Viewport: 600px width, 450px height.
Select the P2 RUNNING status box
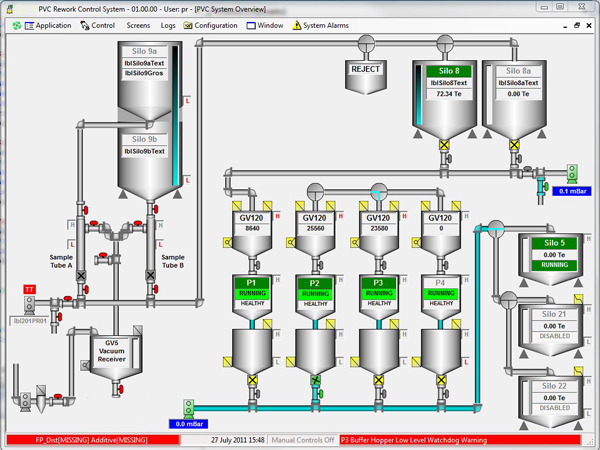point(315,294)
